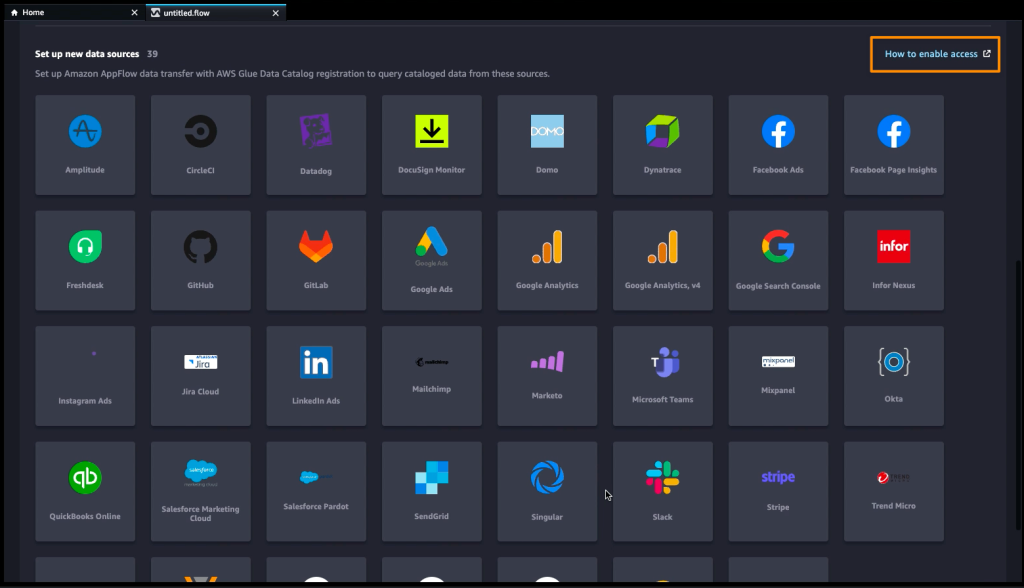
Task: Select the Jira Cloud connector
Action: pos(200,376)
